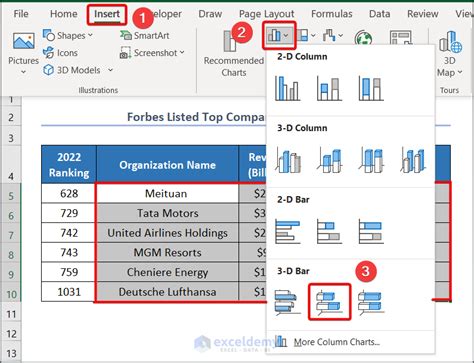Choose the 3-D Column chart option

click(413, 160)
